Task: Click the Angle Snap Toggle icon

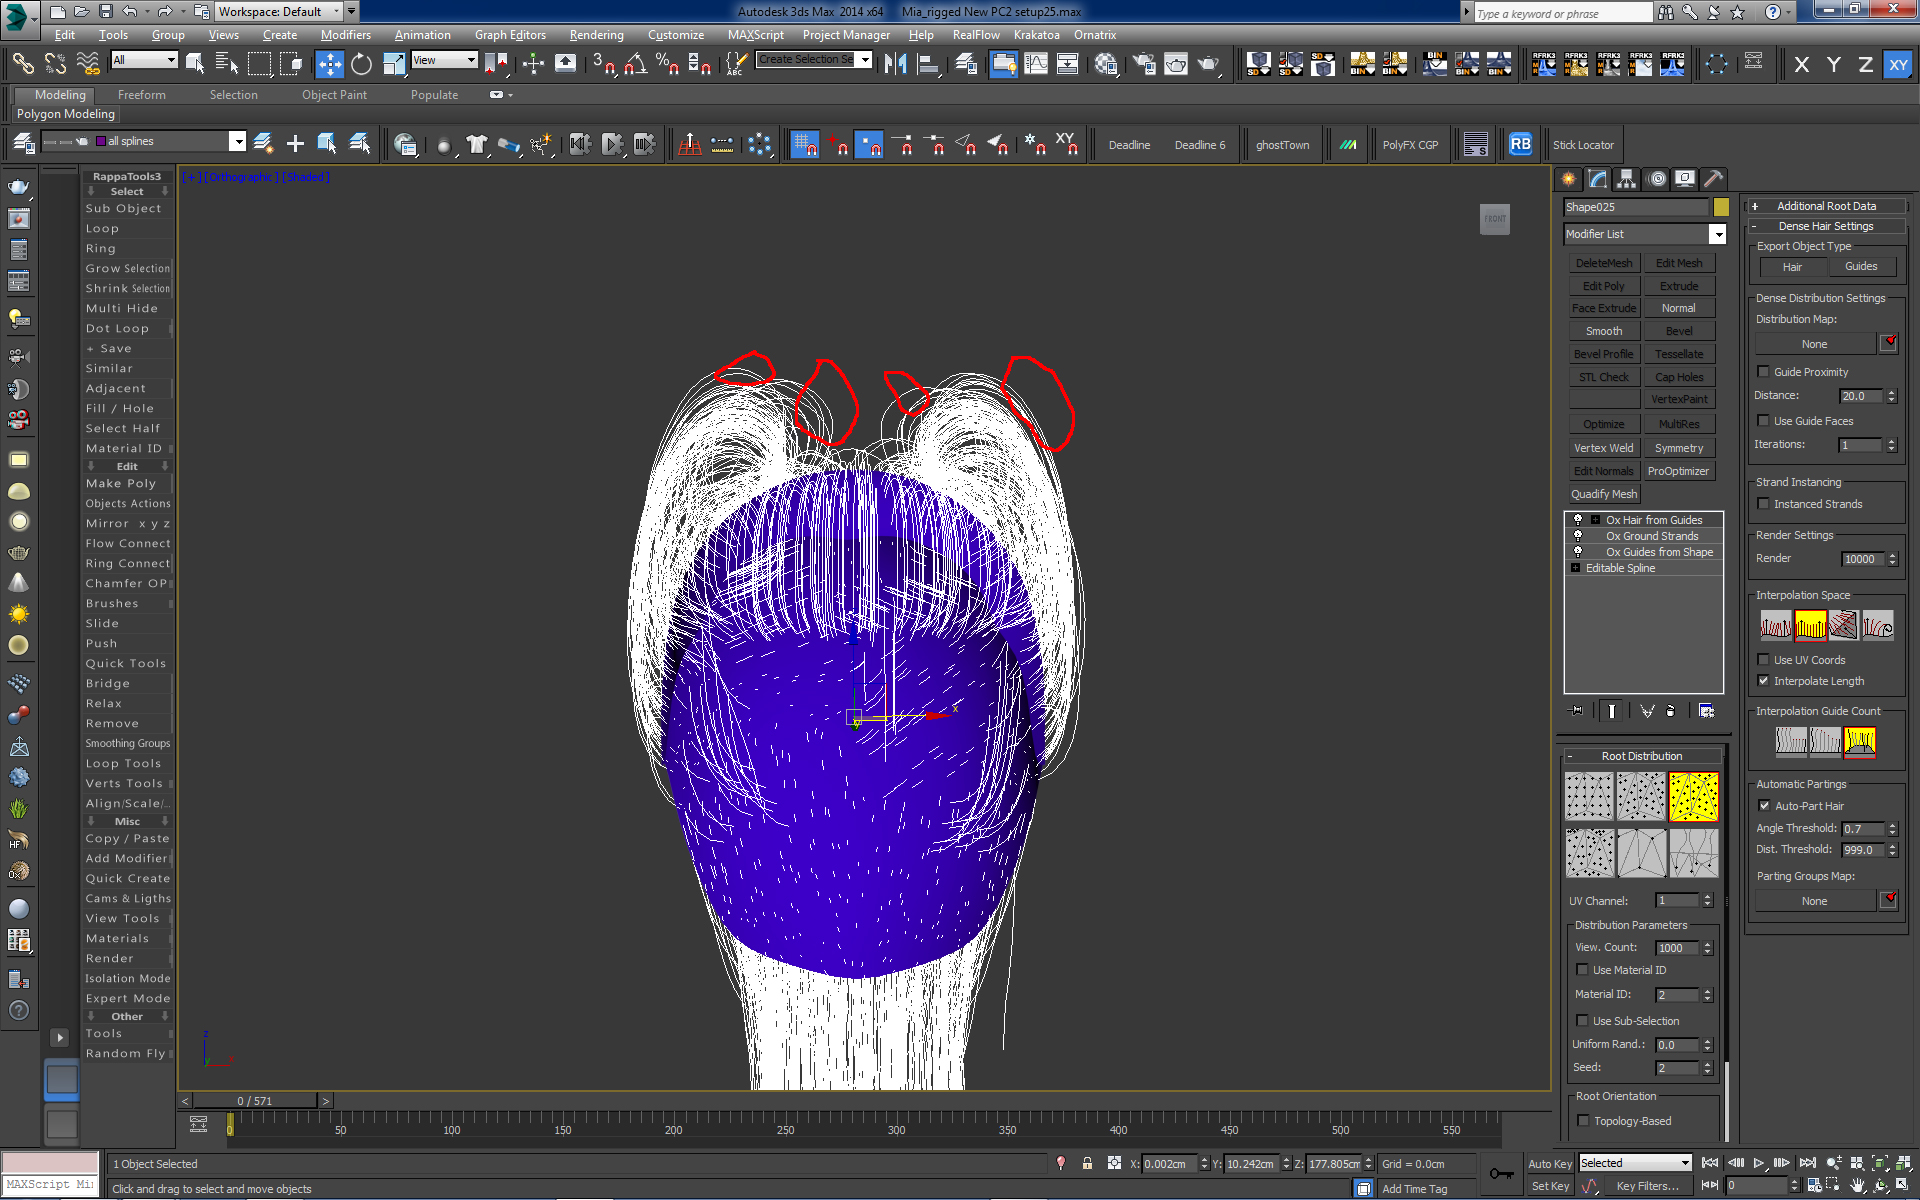Action: [x=635, y=65]
